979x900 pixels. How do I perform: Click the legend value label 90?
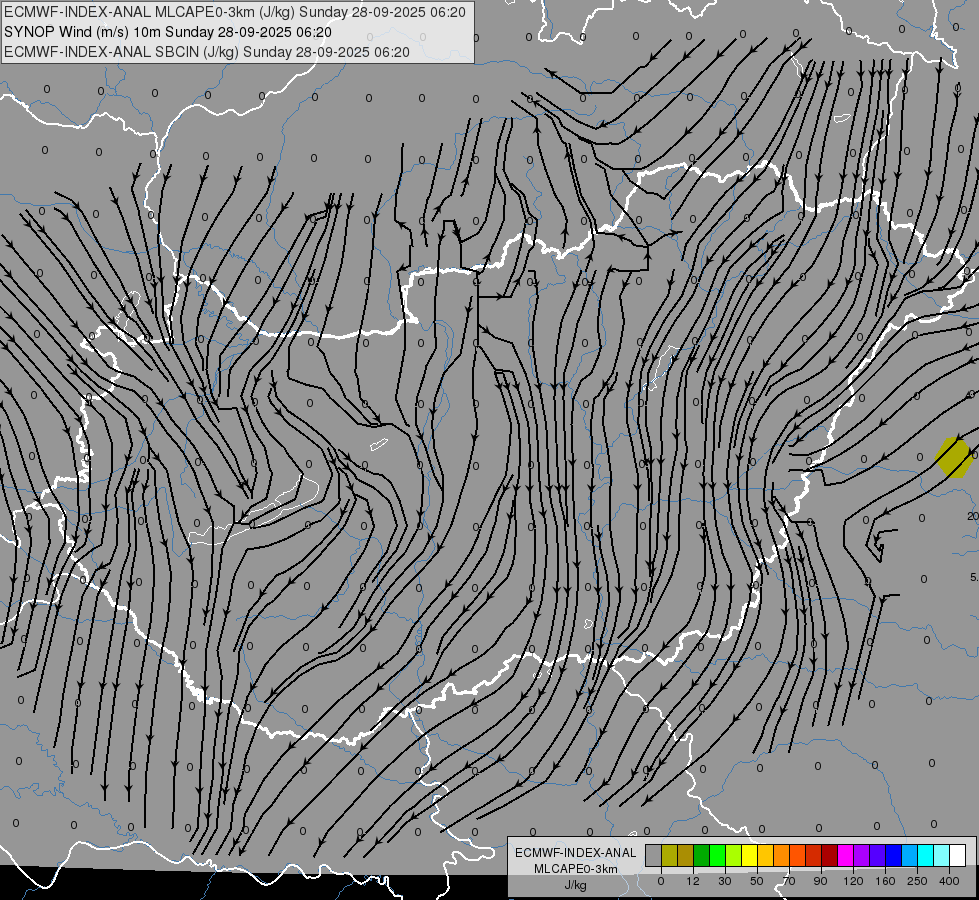(x=820, y=881)
